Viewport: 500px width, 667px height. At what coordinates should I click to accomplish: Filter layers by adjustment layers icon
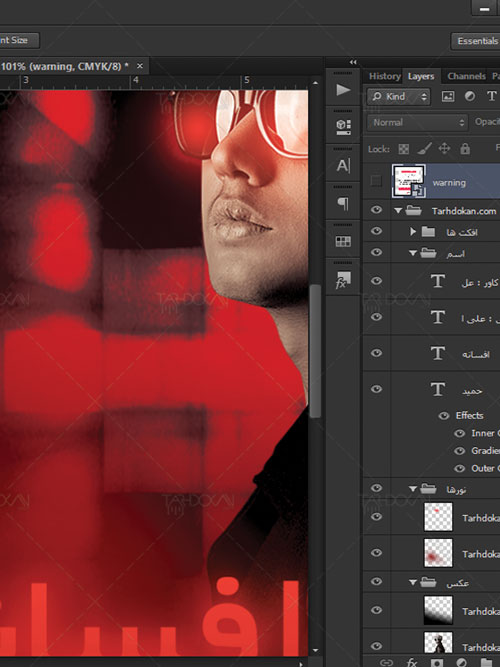coord(470,97)
